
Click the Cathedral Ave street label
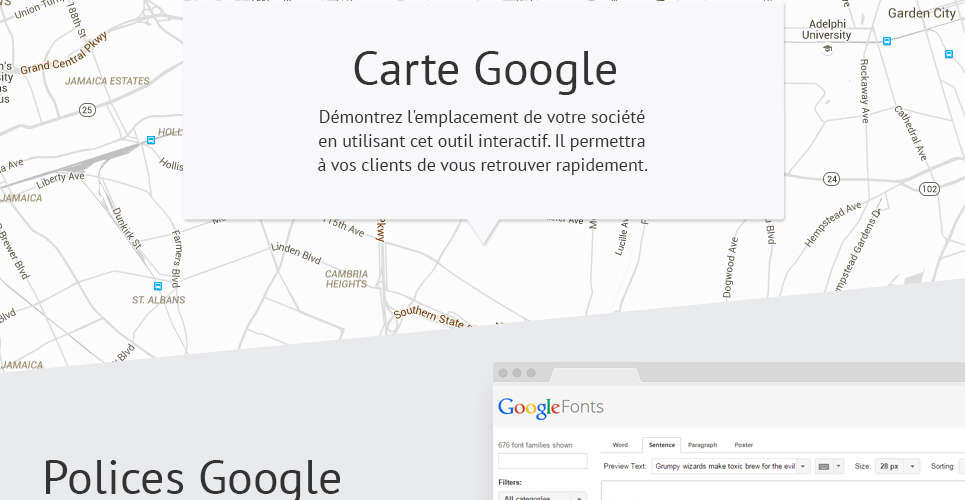point(911,134)
